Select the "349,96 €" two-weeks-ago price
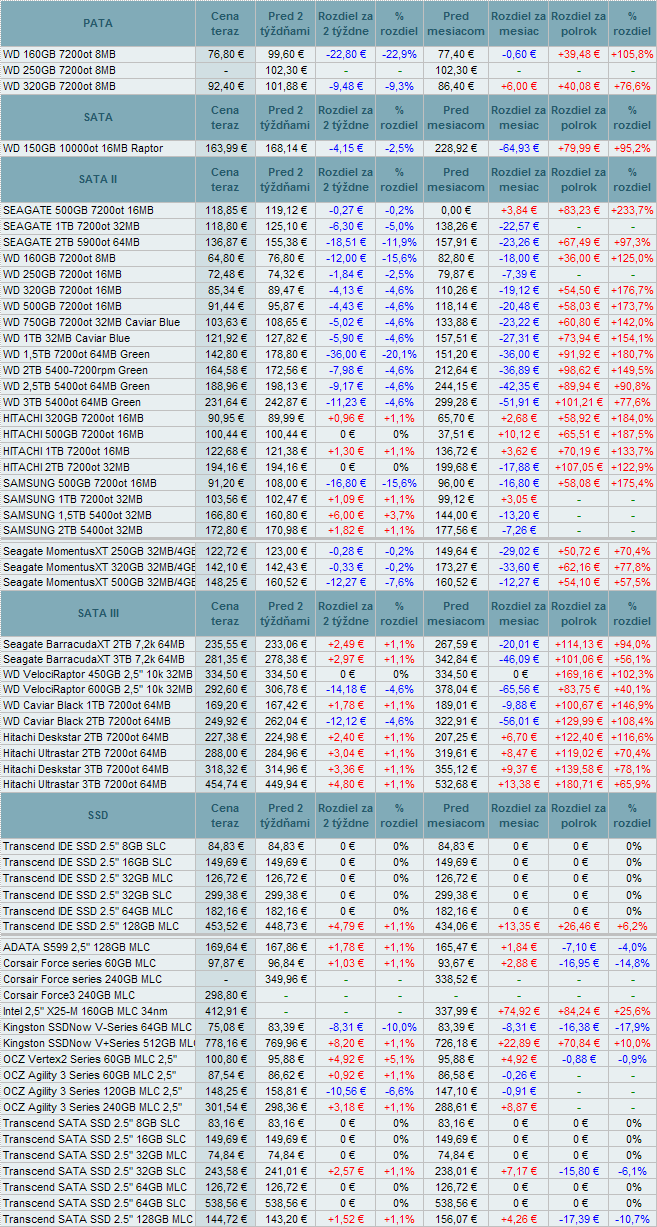 (286, 978)
